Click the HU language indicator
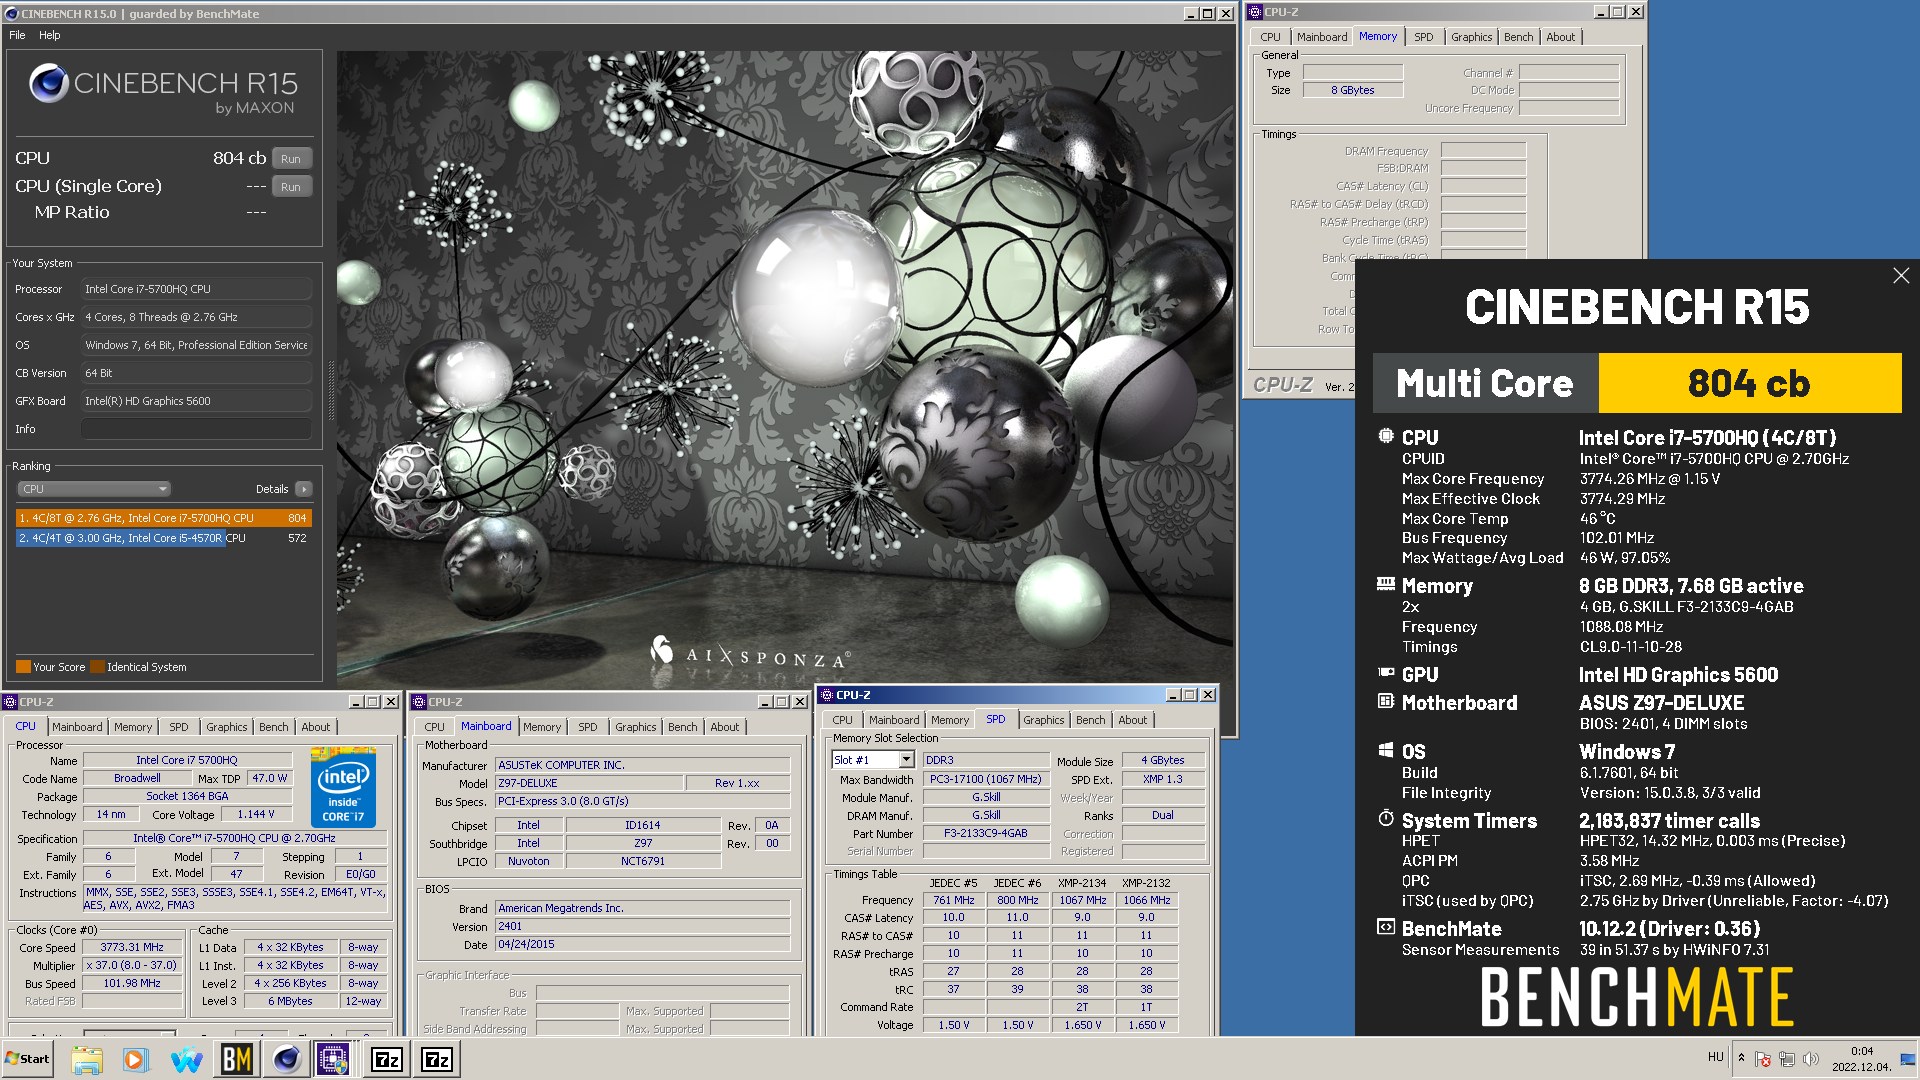 [1716, 1057]
